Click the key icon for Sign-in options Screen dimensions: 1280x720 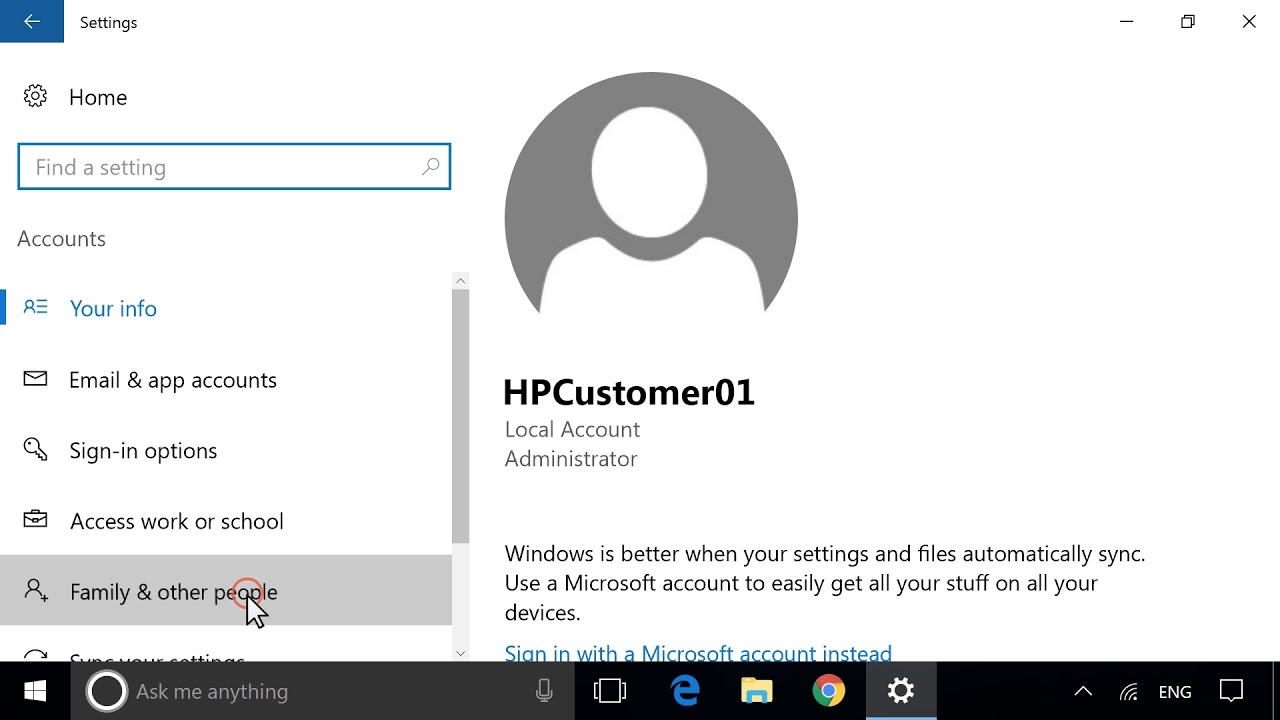coord(35,450)
